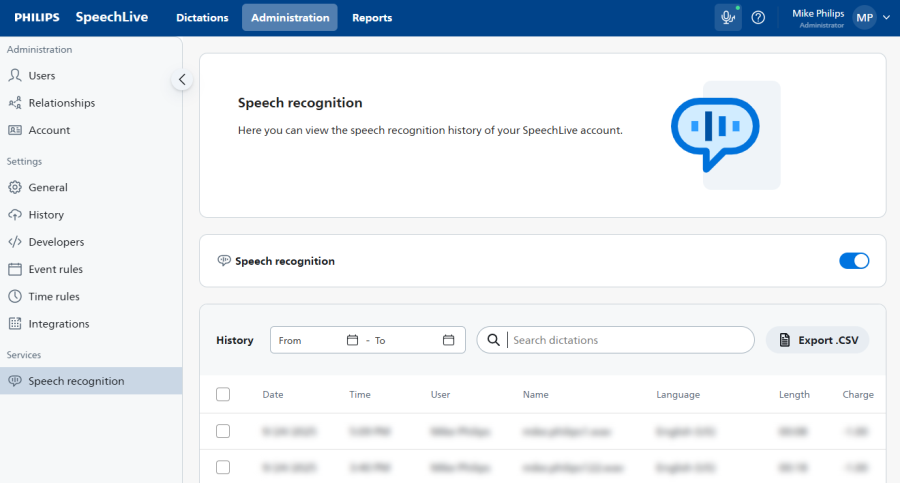900x483 pixels.
Task: Open the To date calendar icon
Action: tap(448, 340)
